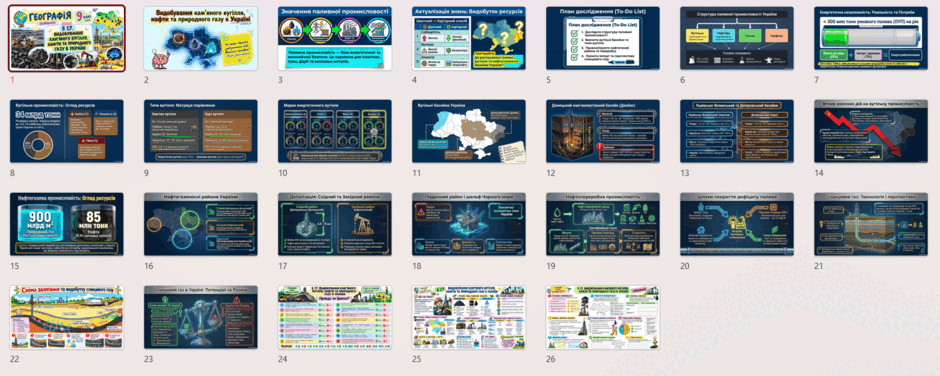Select slide 14 'Вплив воєнних дій' with red arrow
Image resolution: width=940 pixels, height=376 pixels.
871,131
